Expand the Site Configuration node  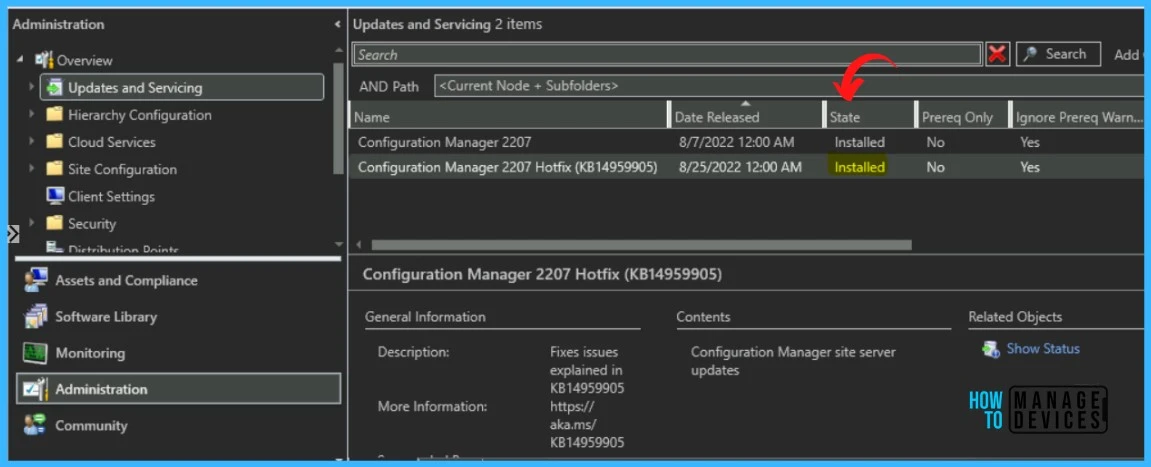(32, 169)
